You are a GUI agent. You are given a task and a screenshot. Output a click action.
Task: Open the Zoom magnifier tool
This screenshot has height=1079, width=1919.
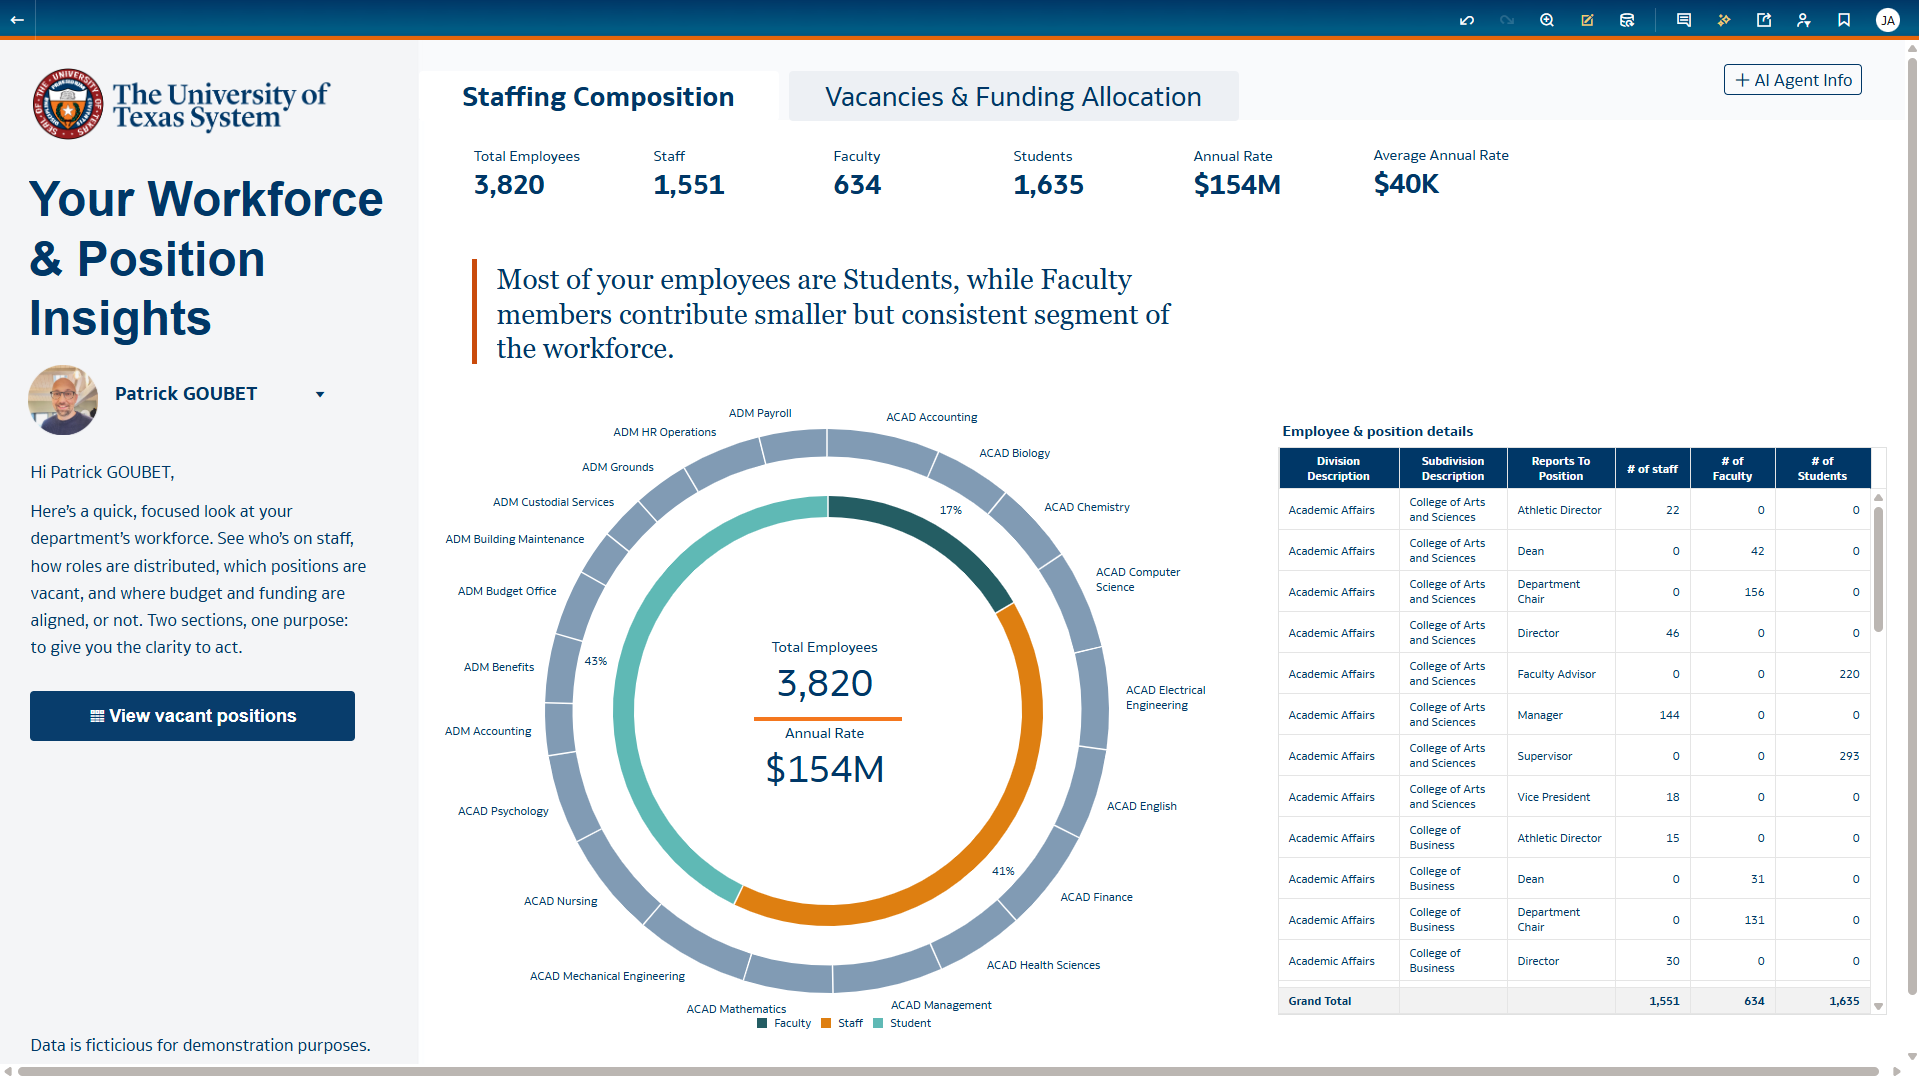(x=1546, y=20)
